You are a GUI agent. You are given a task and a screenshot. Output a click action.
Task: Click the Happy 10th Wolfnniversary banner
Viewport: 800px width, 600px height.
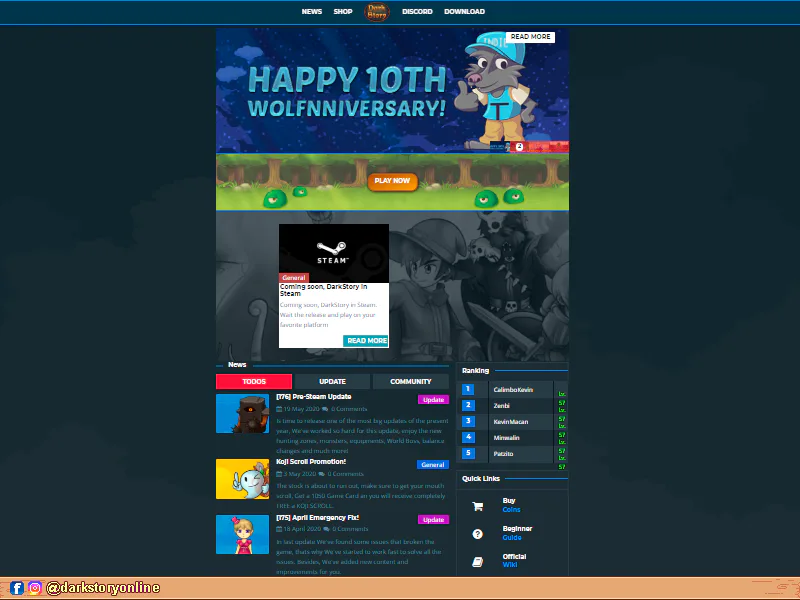392,90
